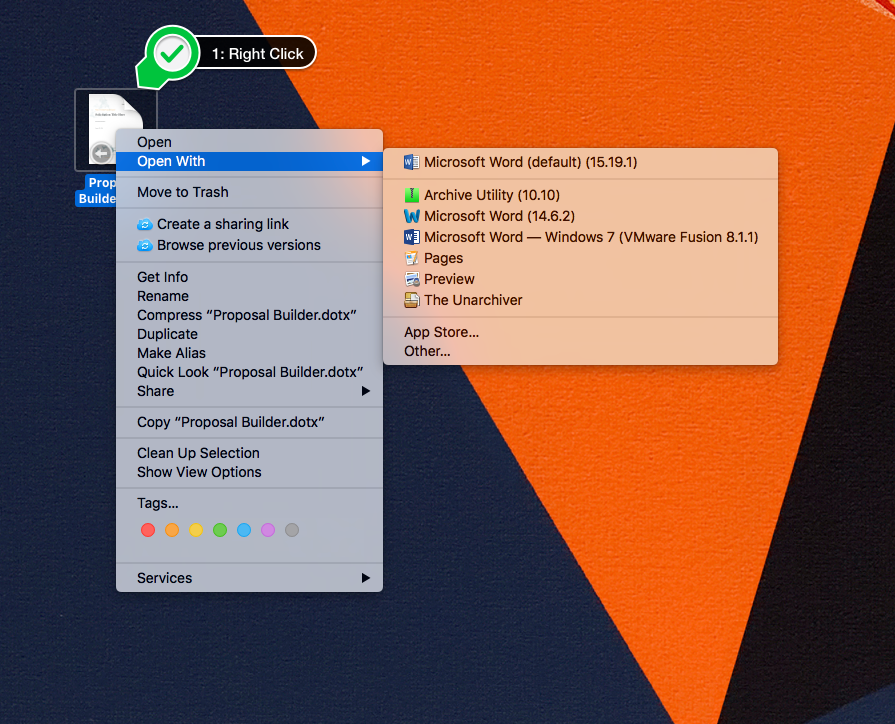Choose Other... in Open With submenu
Image resolution: width=895 pixels, height=724 pixels.
pyautogui.click(x=580, y=351)
